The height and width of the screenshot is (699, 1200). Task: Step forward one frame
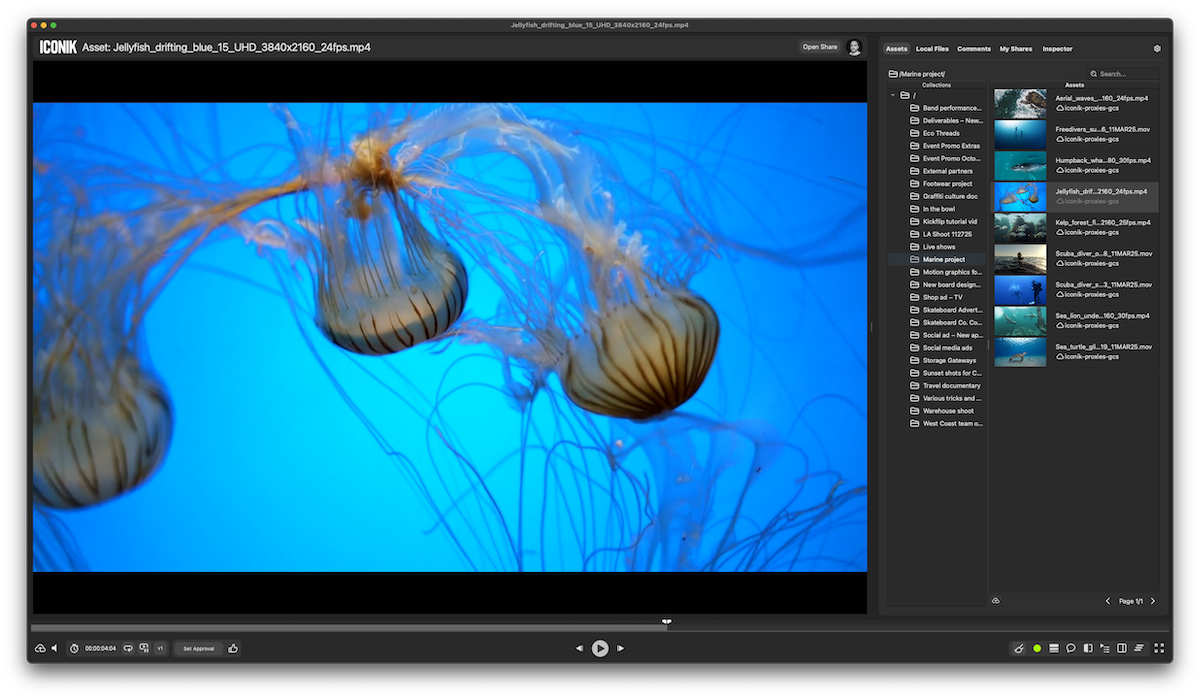[x=621, y=648]
